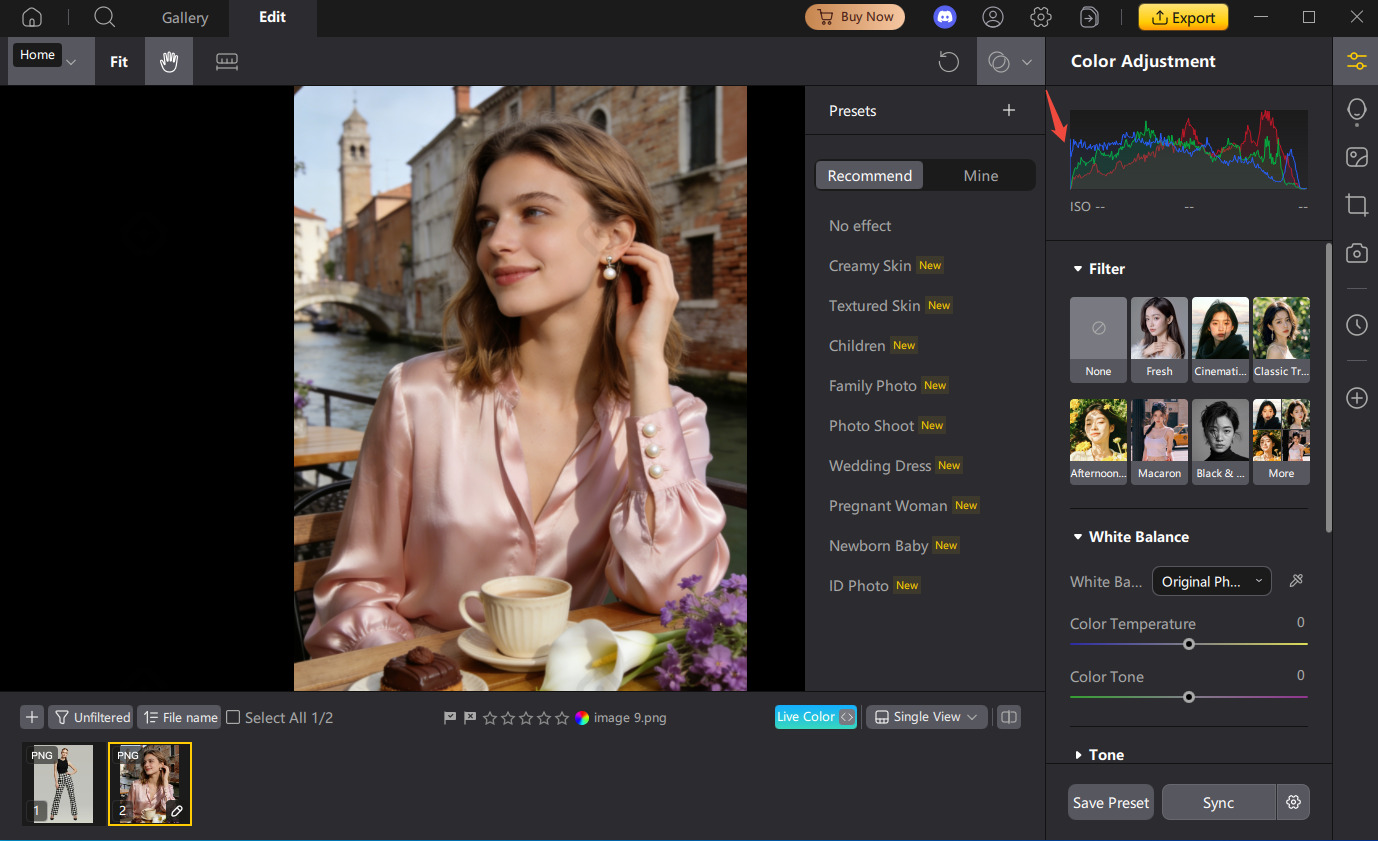The height and width of the screenshot is (841, 1378).
Task: Open the crop tool in right sidebar
Action: [1356, 205]
